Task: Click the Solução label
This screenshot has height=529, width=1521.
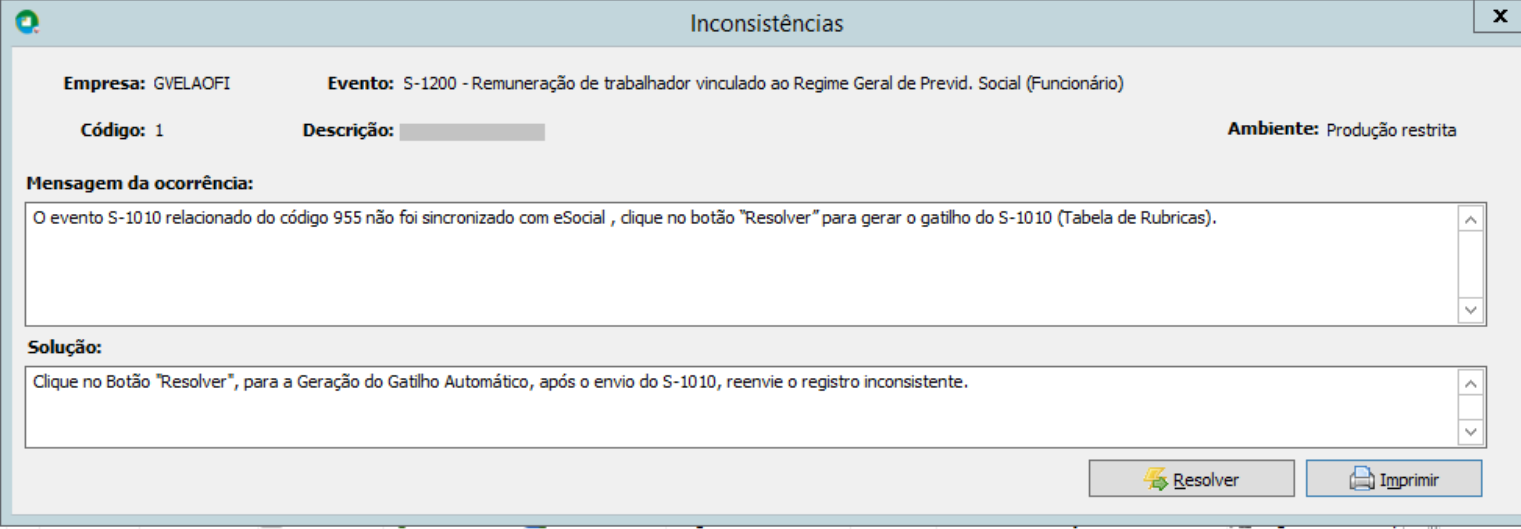Action: click(65, 348)
